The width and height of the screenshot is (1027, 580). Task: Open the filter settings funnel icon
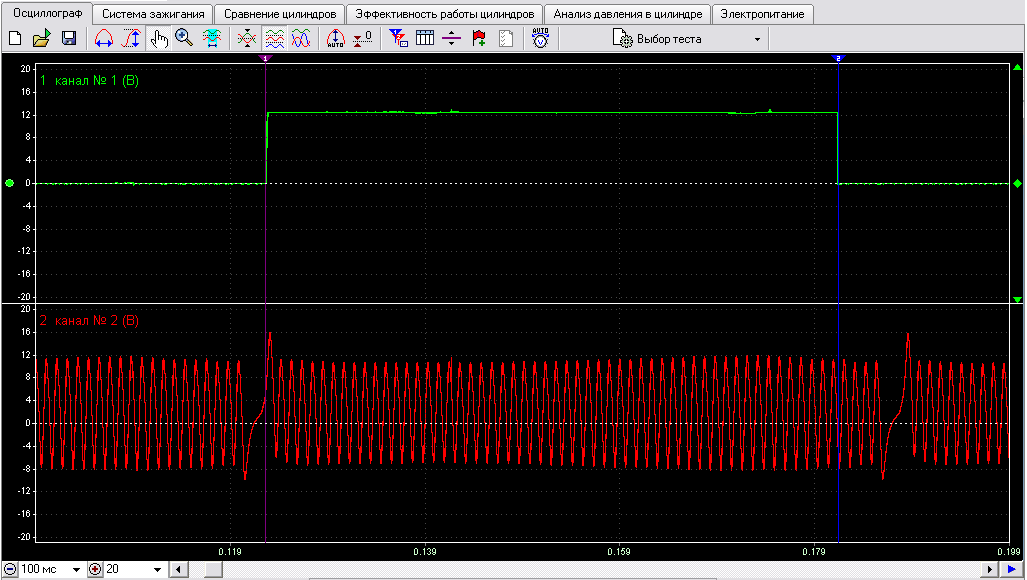(x=398, y=39)
